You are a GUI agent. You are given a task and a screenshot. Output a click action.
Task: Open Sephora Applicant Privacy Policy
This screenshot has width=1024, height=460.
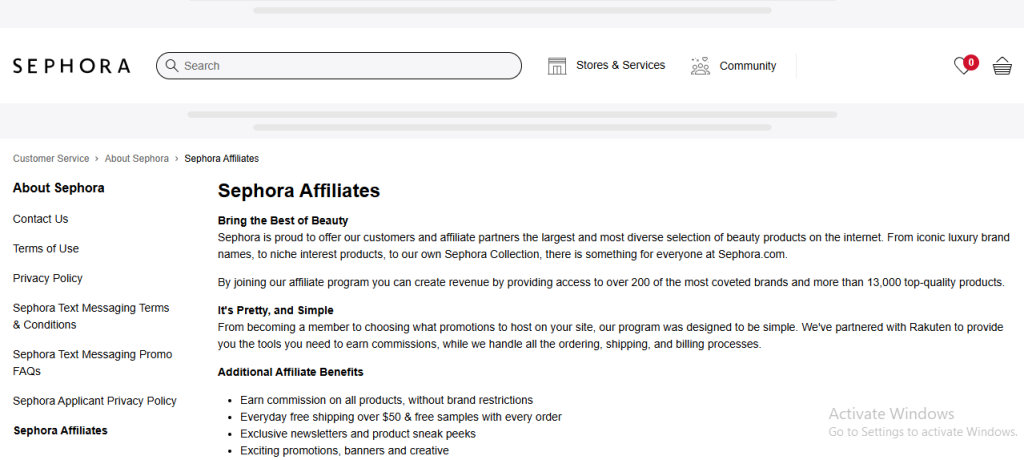pos(95,401)
